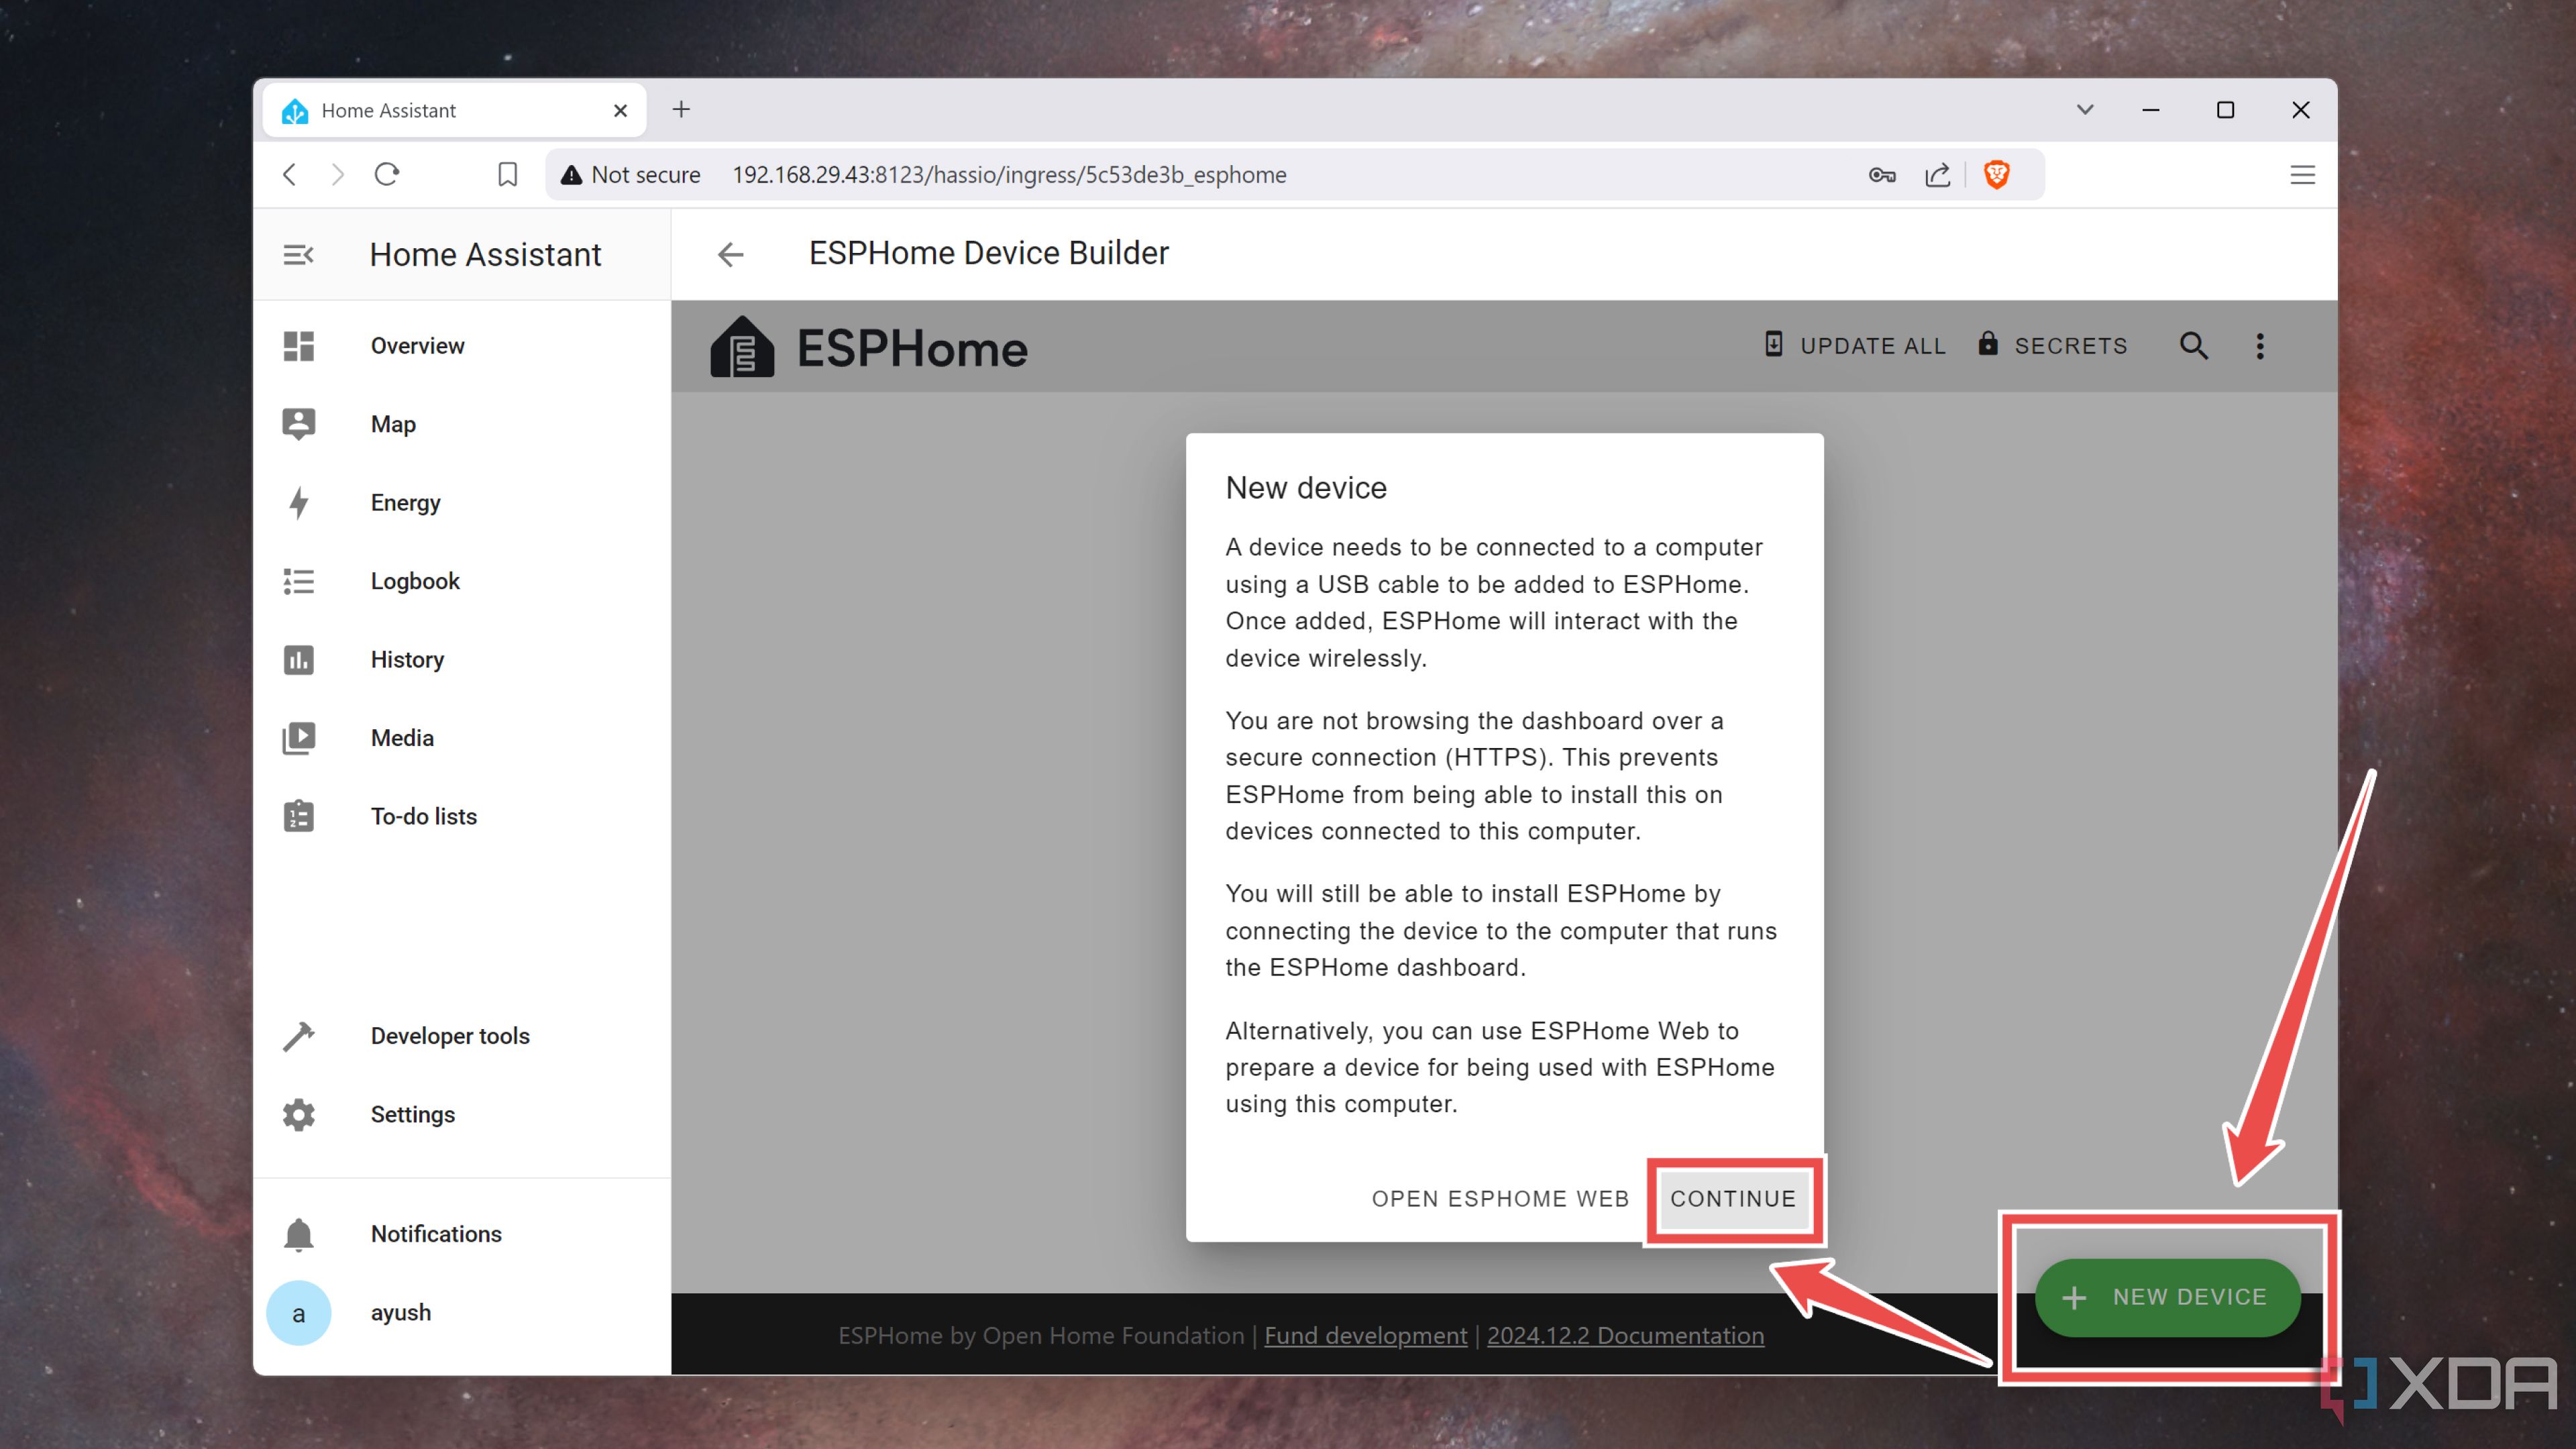Click the green NEW DEVICE button
Screen dimensions: 2576x1449
tap(2168, 1297)
